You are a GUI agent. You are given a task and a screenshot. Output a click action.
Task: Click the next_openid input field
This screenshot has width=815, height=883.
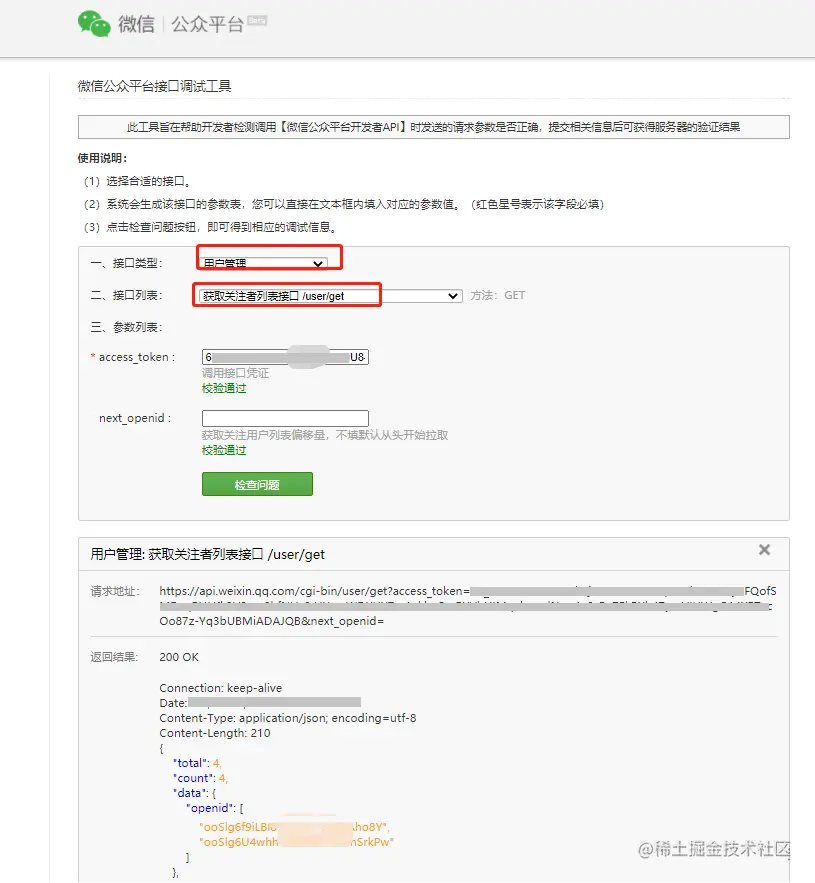point(283,418)
